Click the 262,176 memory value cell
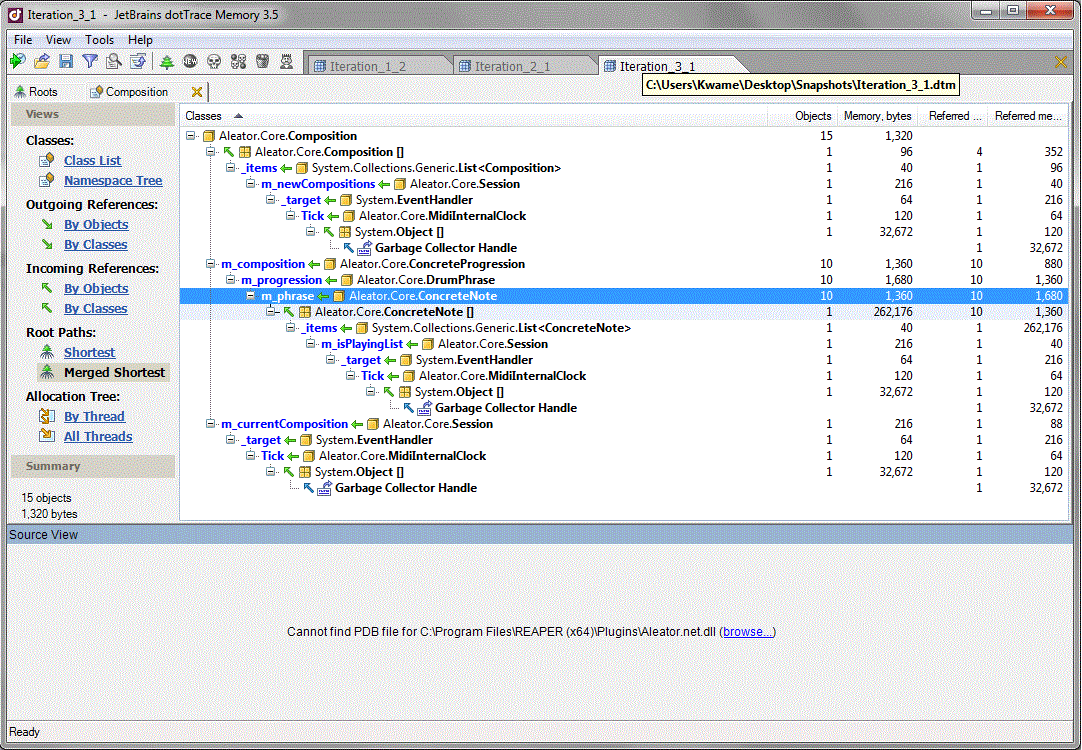 893,312
